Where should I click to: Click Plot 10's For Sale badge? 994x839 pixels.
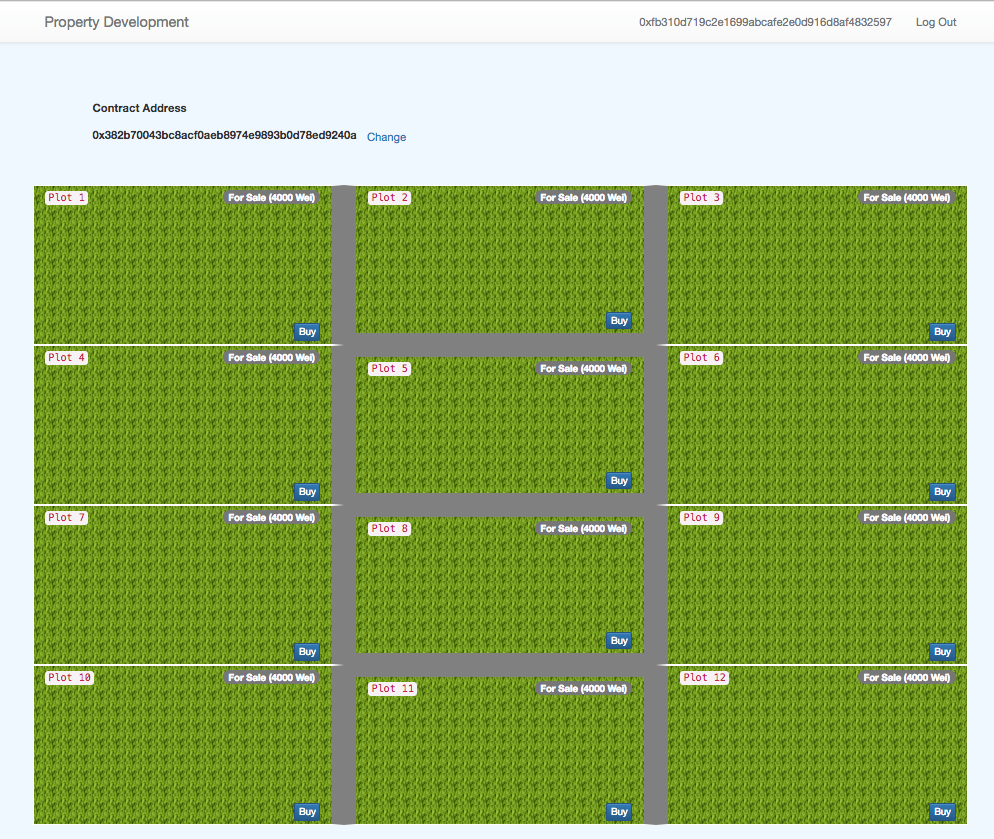271,677
